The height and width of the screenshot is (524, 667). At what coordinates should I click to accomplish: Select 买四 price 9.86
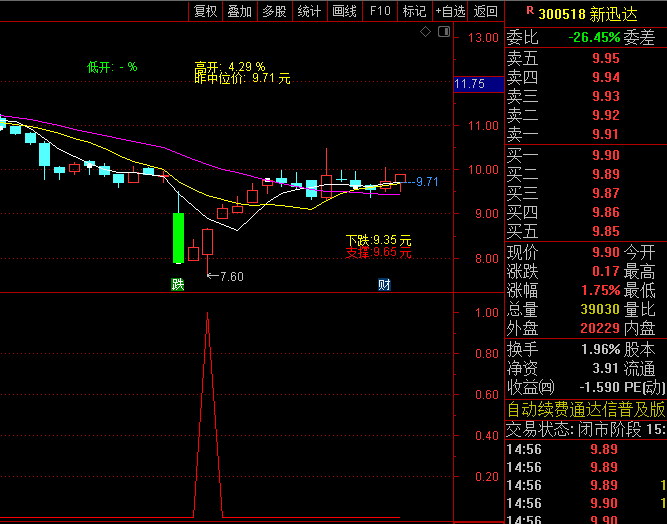pyautogui.click(x=606, y=212)
